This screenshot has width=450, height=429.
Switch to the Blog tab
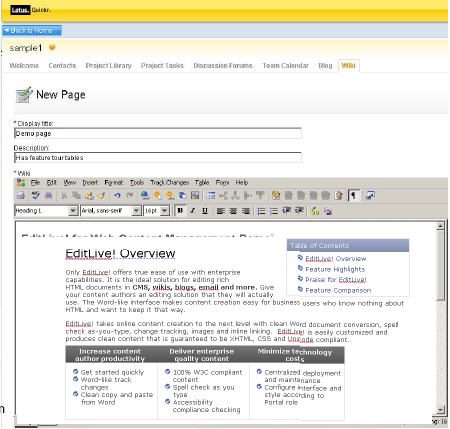point(325,65)
